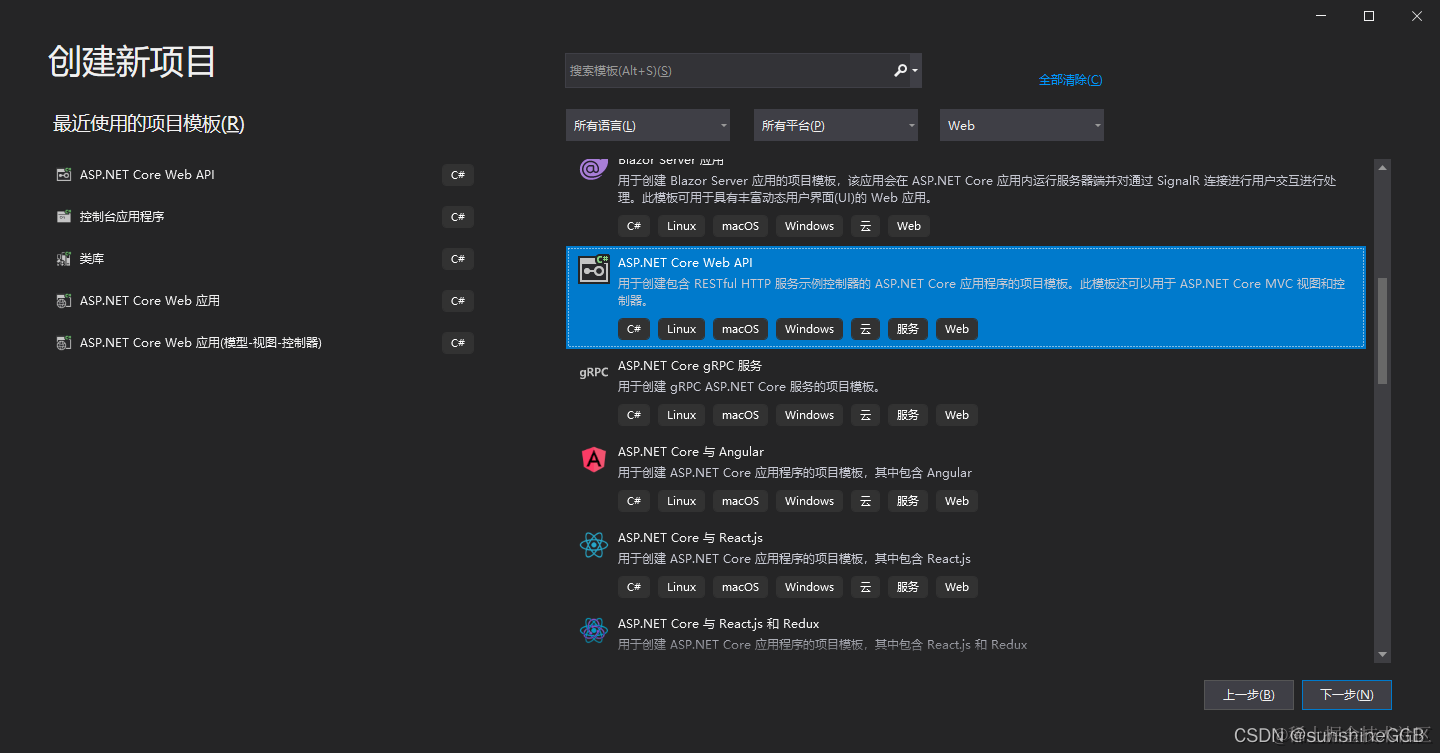Click Web tag under gRPC 服务 template

[x=957, y=415]
